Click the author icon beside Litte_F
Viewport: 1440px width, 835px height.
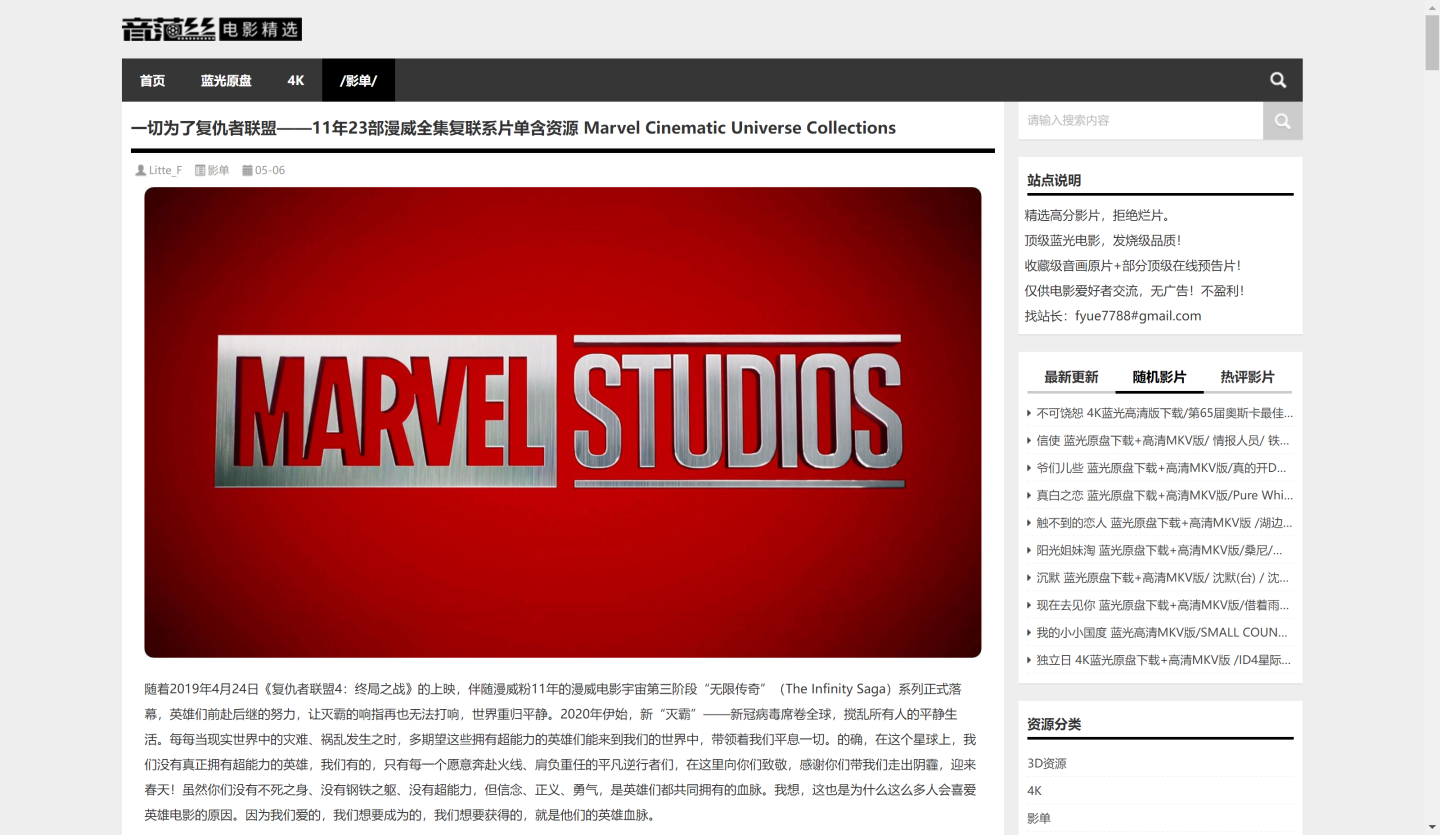click(x=140, y=170)
